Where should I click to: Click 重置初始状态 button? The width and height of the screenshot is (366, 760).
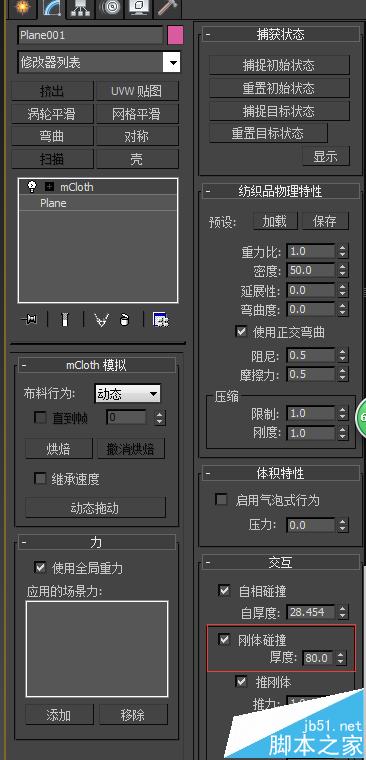(279, 88)
